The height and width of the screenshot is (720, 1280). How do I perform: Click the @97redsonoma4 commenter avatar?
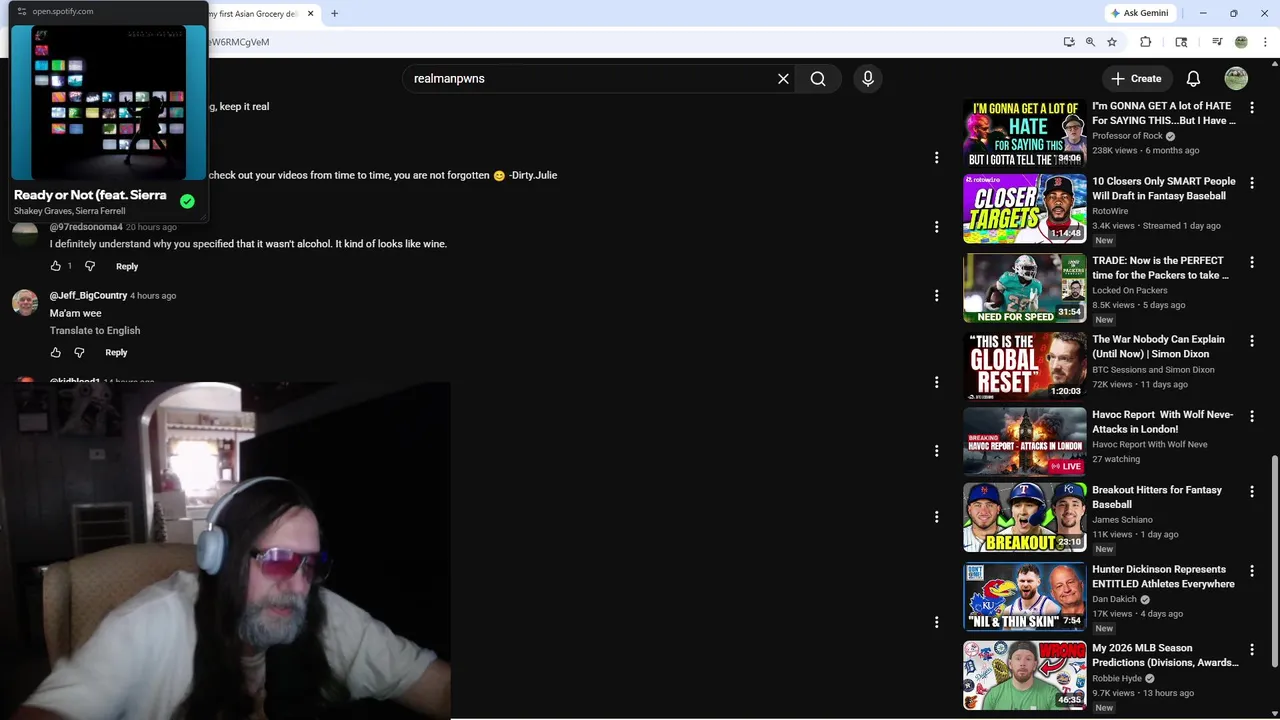[x=25, y=233]
